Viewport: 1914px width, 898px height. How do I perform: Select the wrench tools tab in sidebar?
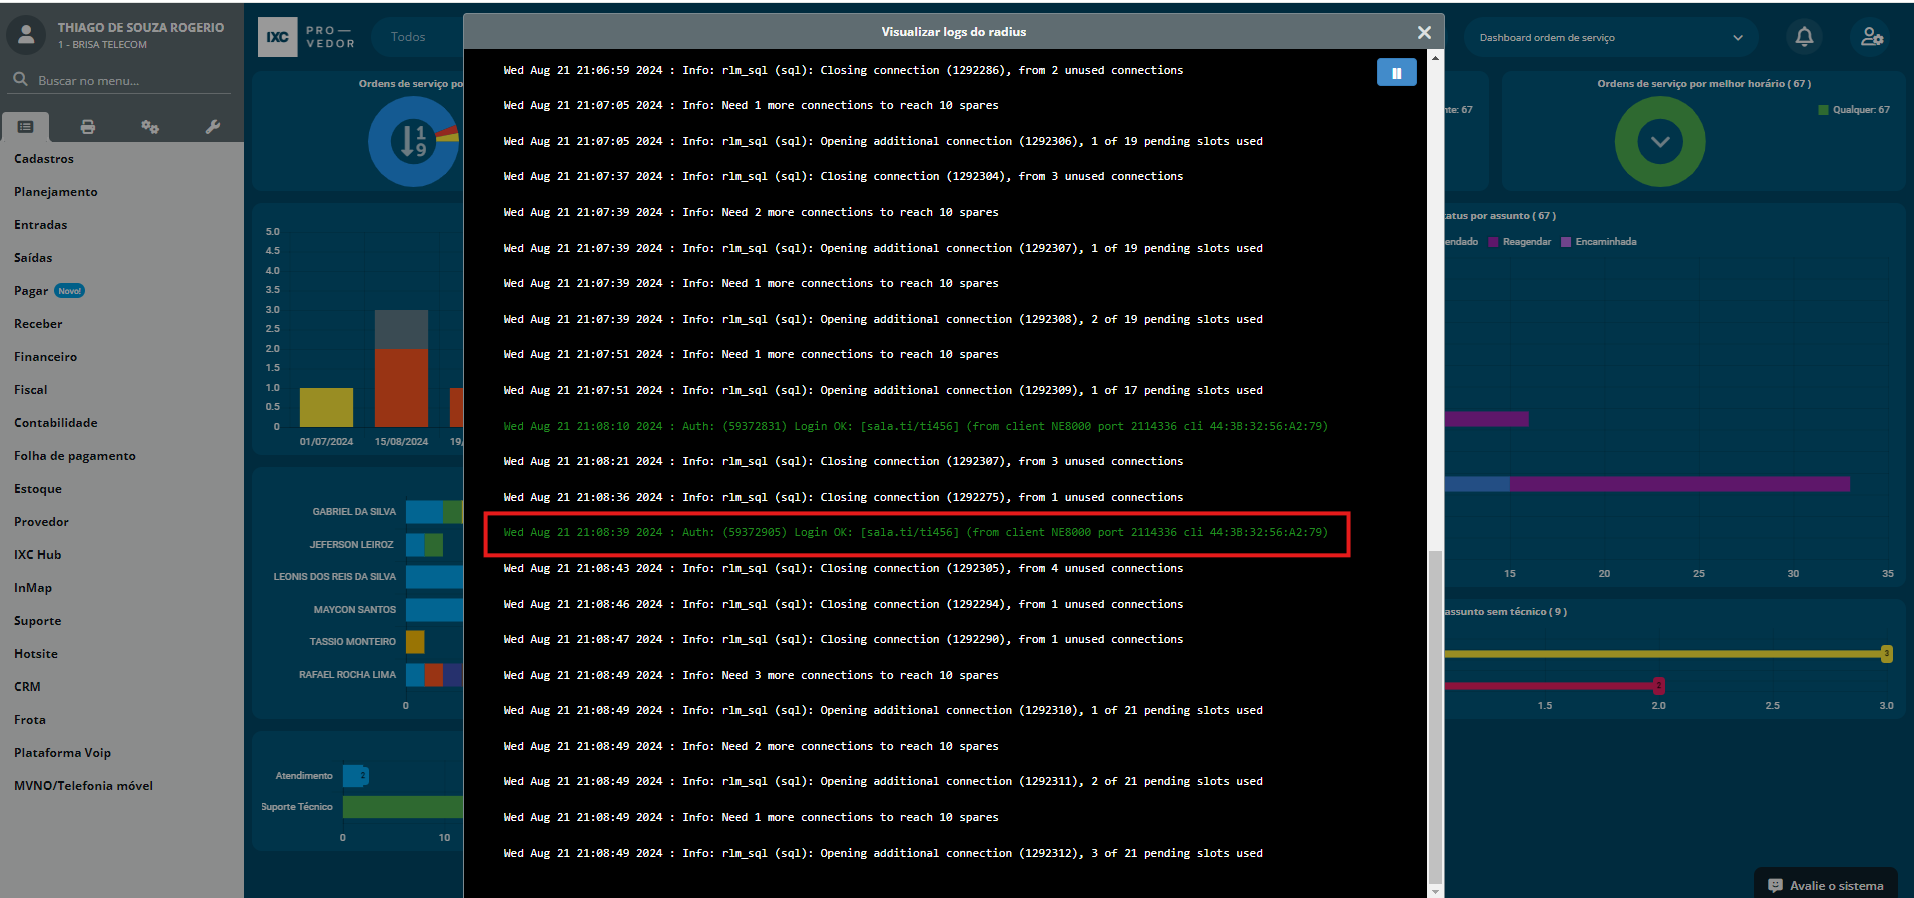[x=212, y=127]
